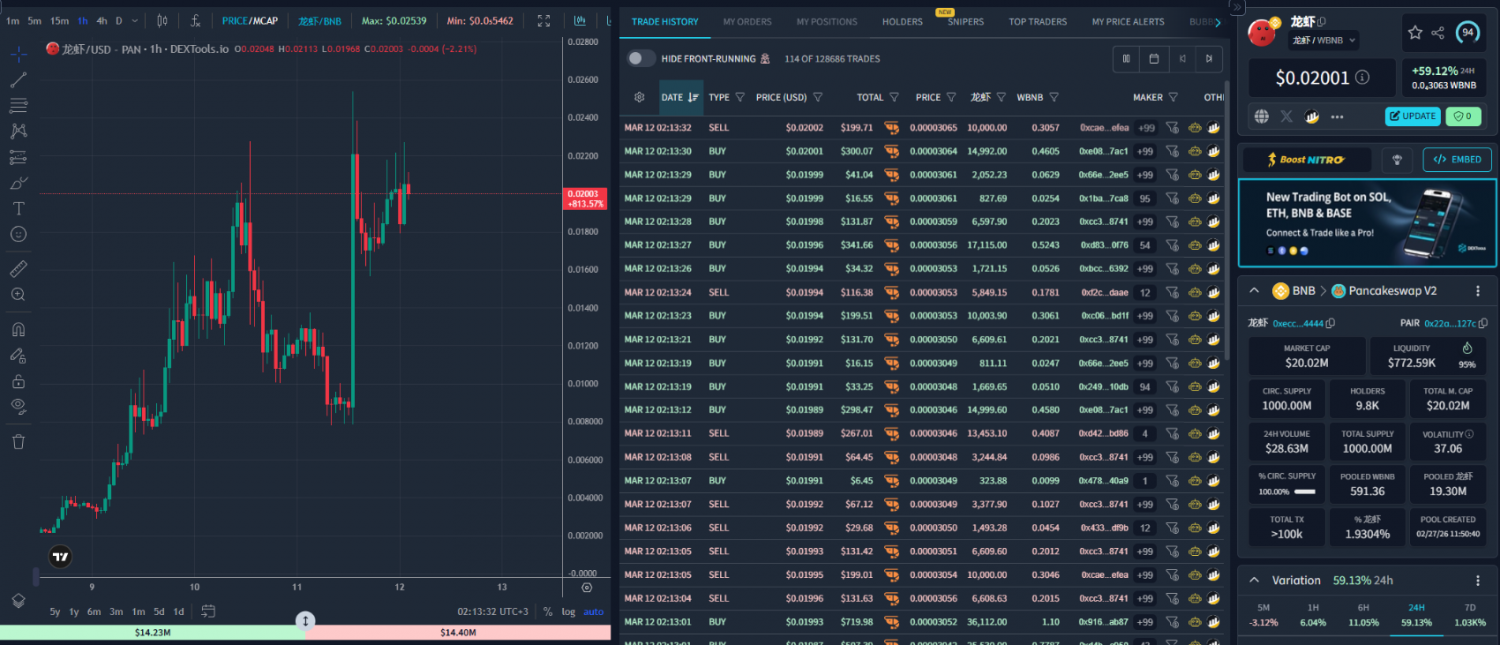
Task: Click the trash icon to remove drawings
Action: click(18, 441)
